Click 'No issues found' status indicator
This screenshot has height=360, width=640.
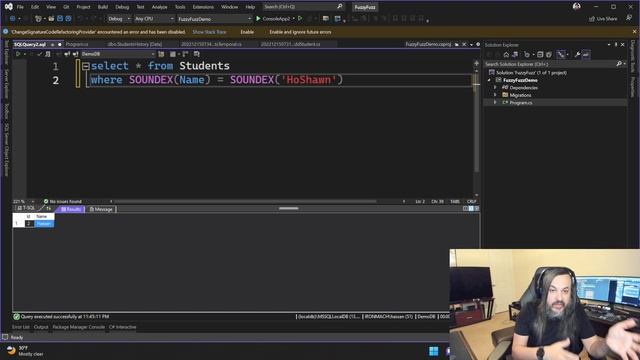pyautogui.click(x=62, y=202)
